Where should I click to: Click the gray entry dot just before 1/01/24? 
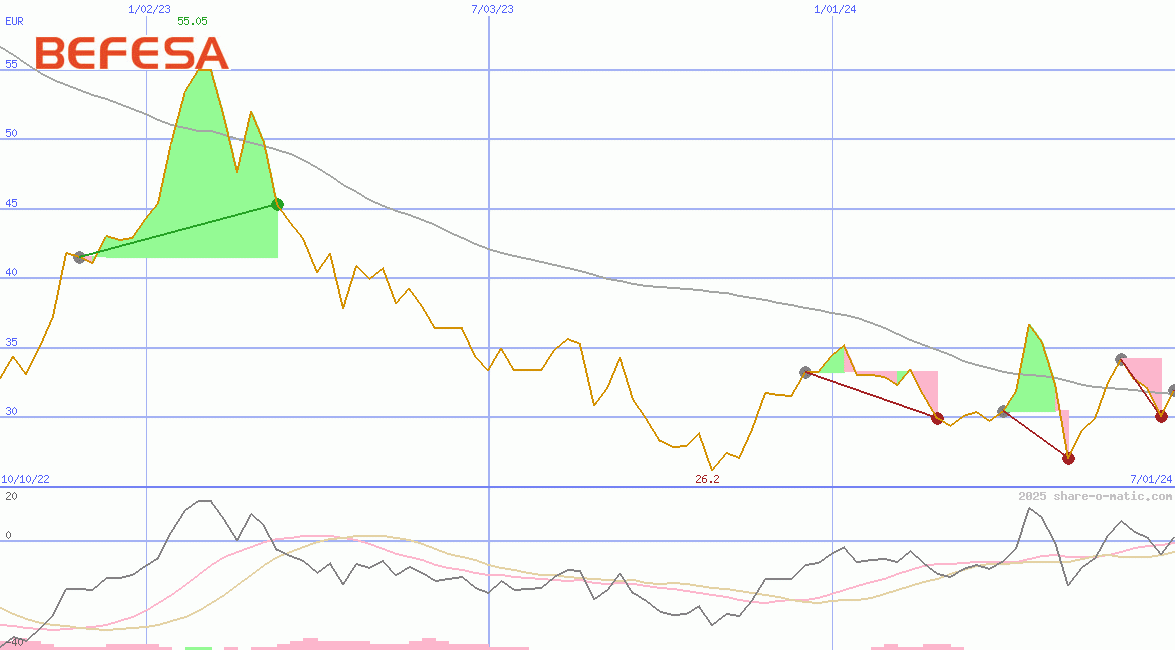[x=806, y=372]
